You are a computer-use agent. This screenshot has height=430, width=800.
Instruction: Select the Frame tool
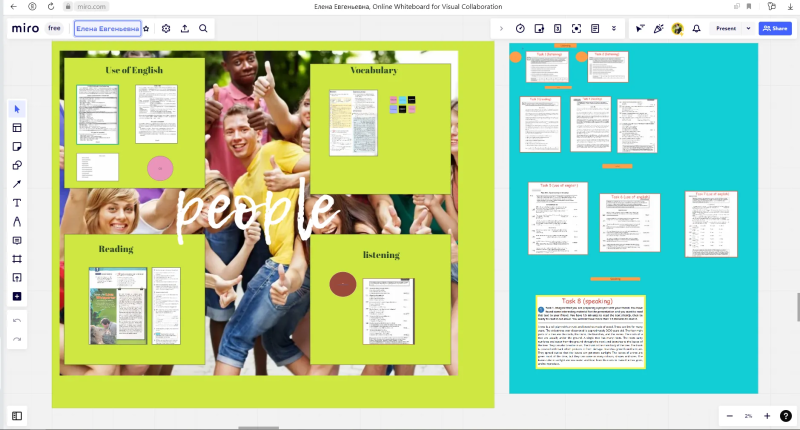point(17,259)
